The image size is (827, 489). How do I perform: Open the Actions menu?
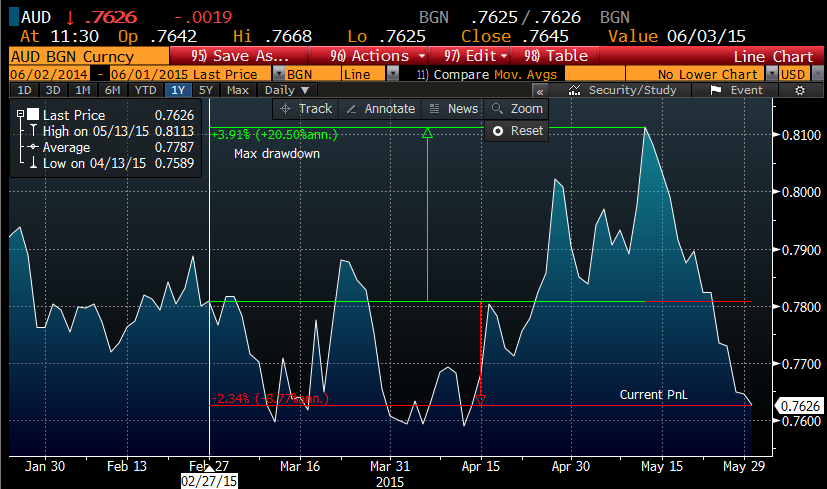coord(378,57)
